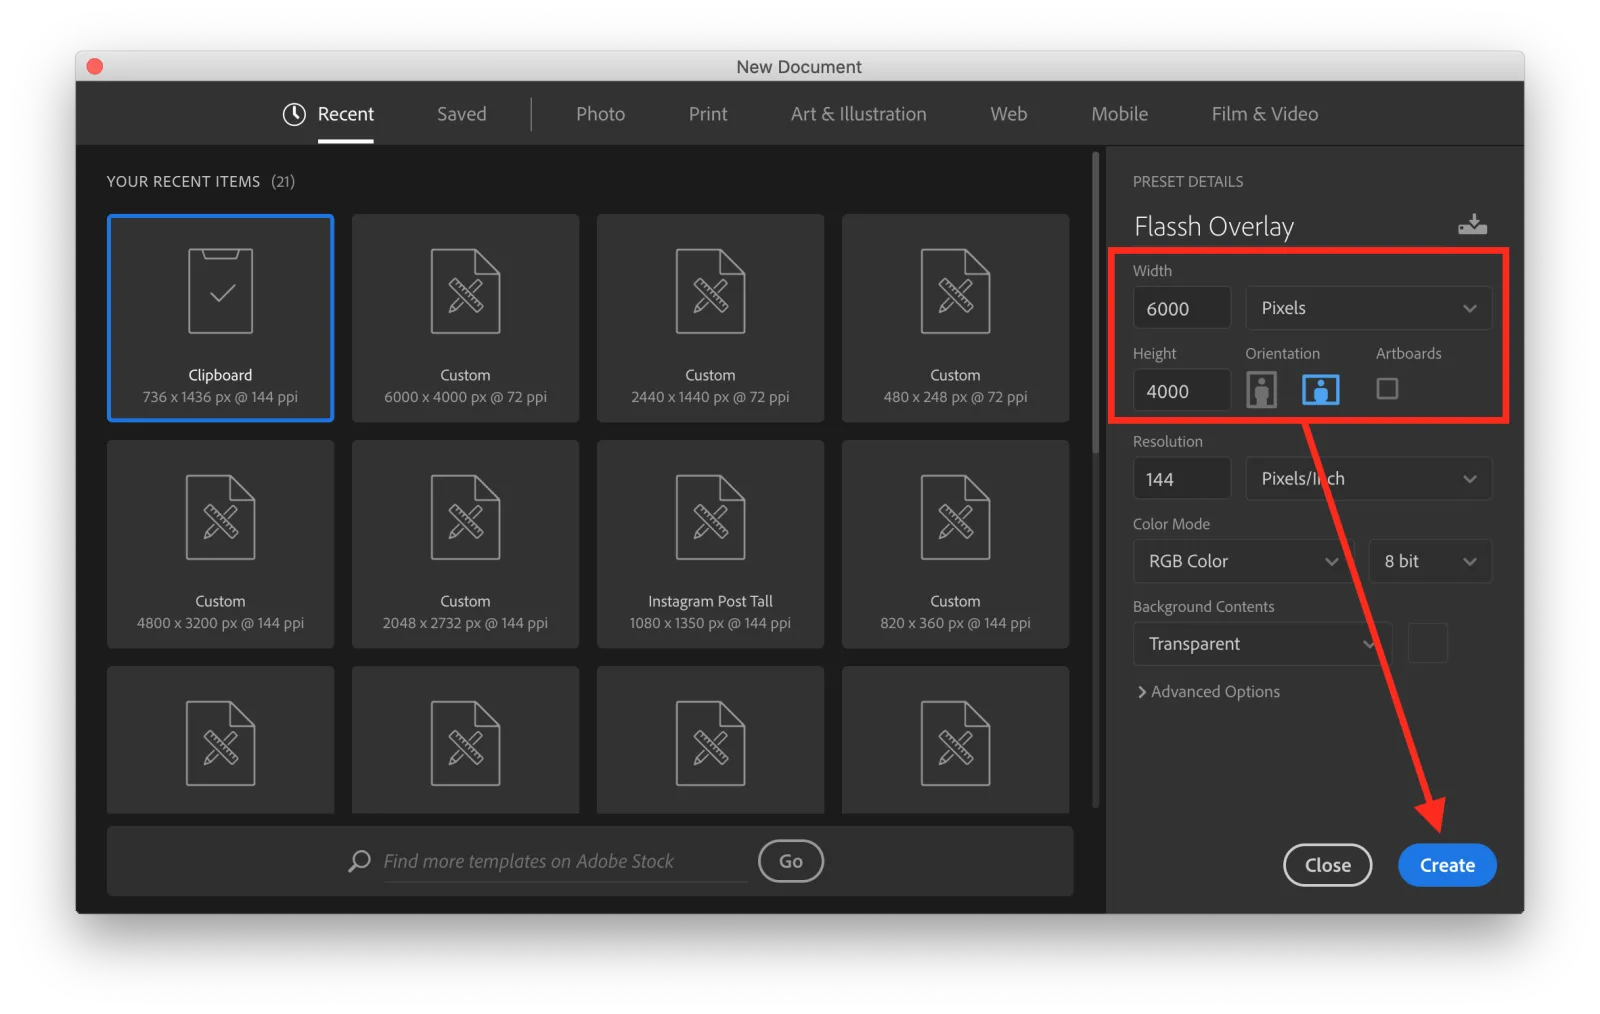Open the Film & Video tab

click(1265, 114)
